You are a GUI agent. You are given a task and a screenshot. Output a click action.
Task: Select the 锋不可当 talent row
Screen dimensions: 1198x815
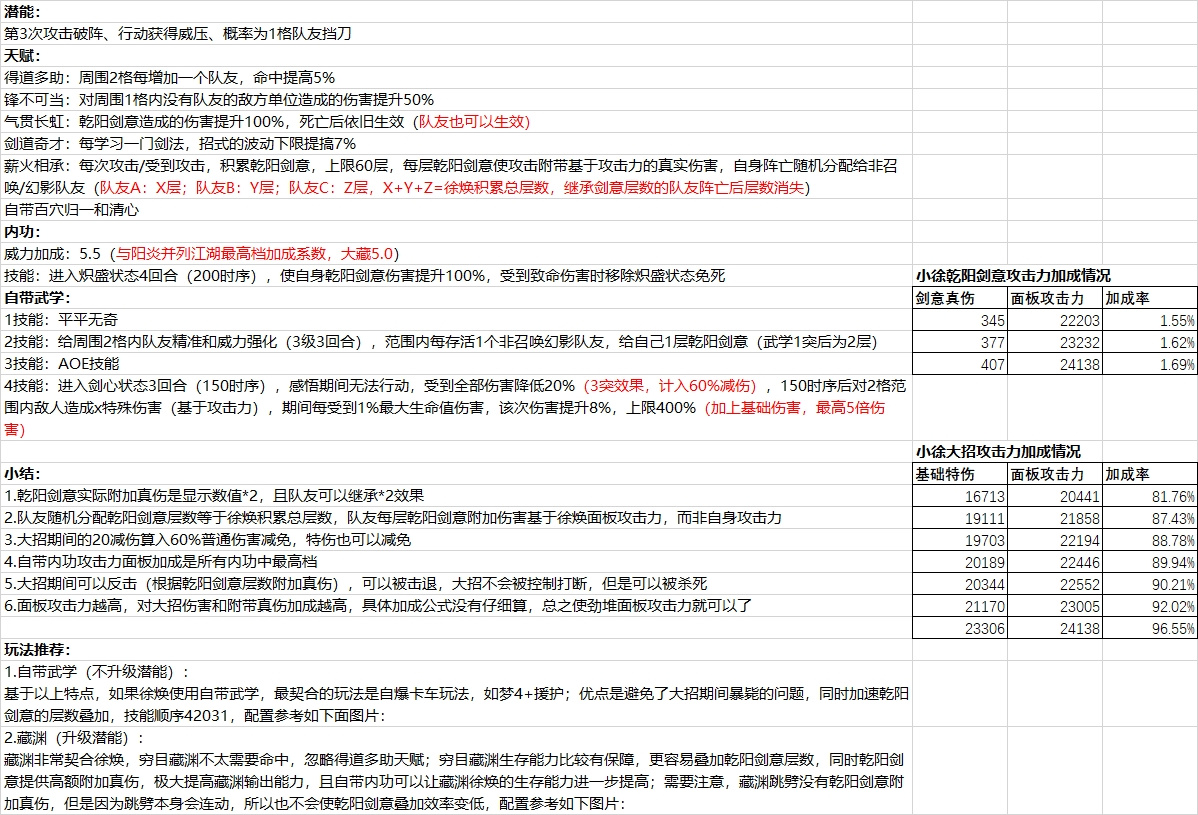pyautogui.click(x=456, y=100)
